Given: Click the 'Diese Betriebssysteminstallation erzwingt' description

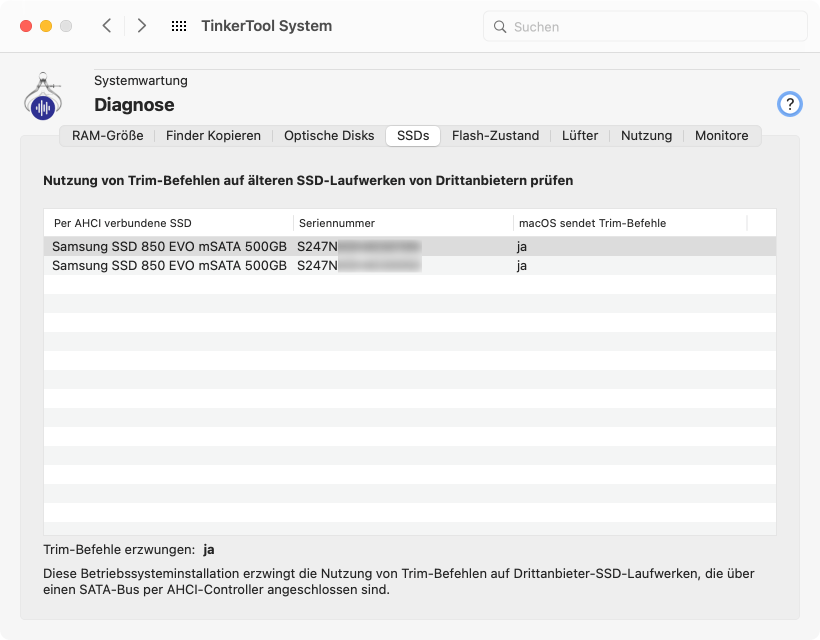Looking at the screenshot, I should pos(398,581).
